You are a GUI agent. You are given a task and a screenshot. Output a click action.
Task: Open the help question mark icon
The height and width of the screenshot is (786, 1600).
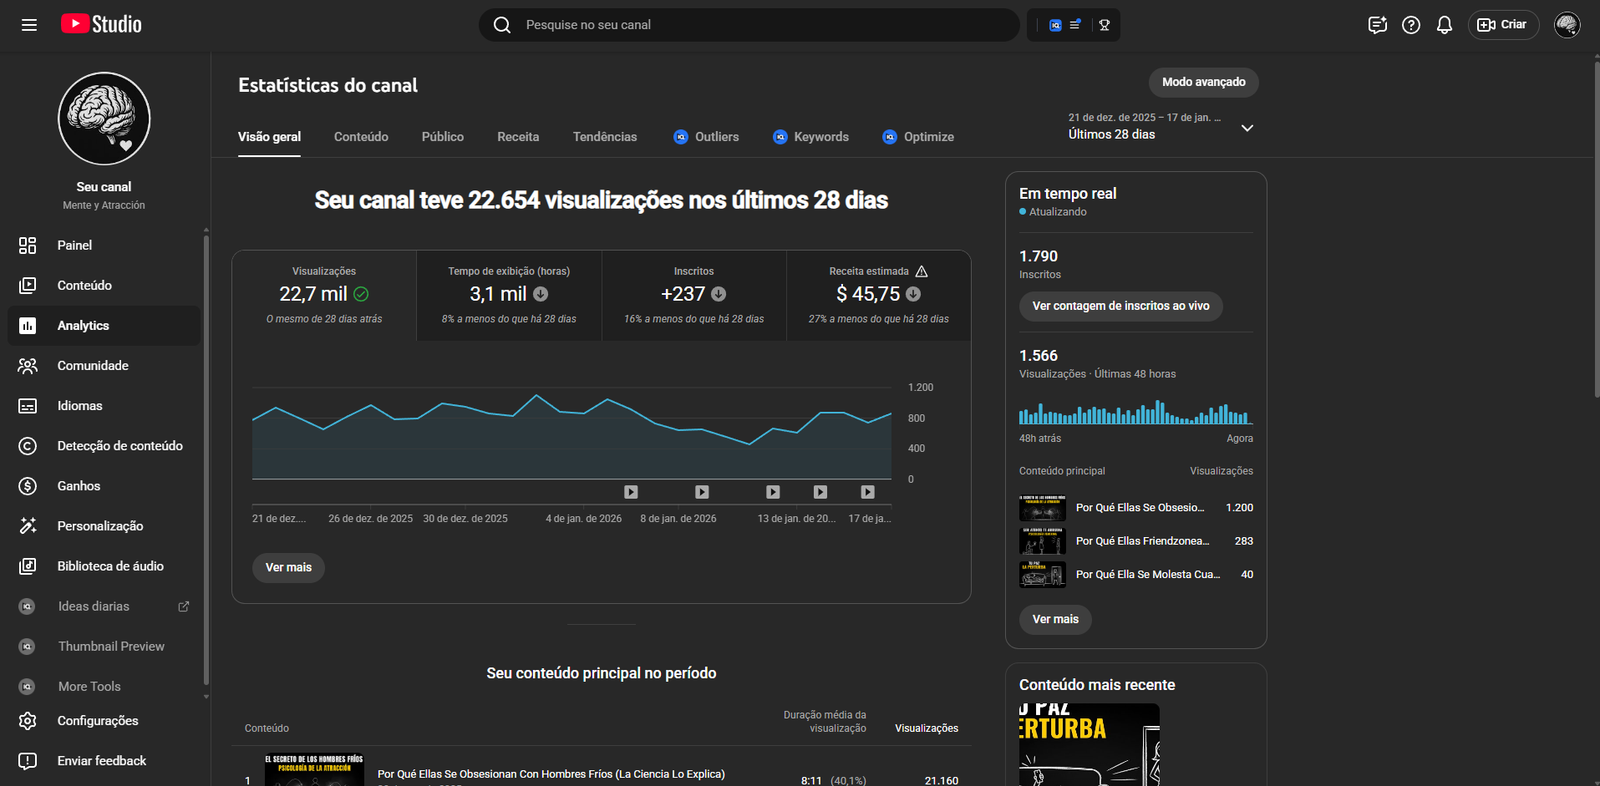pos(1411,25)
